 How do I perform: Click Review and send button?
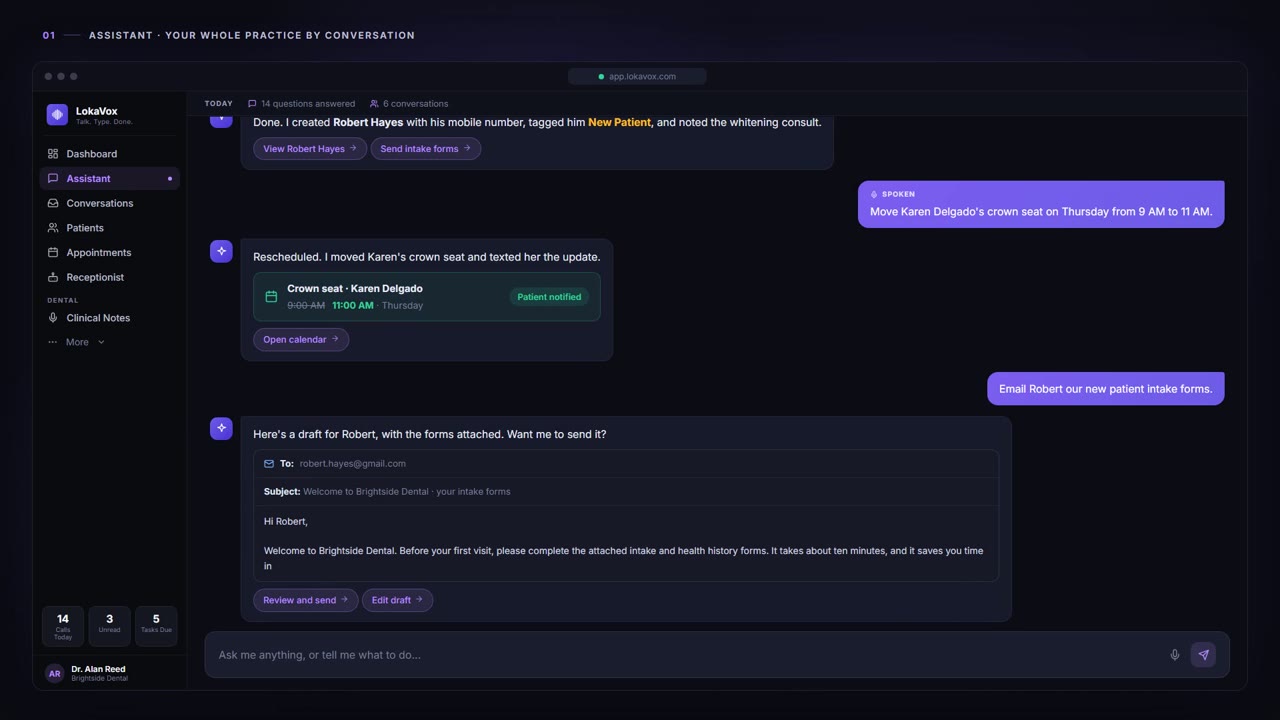tap(306, 600)
